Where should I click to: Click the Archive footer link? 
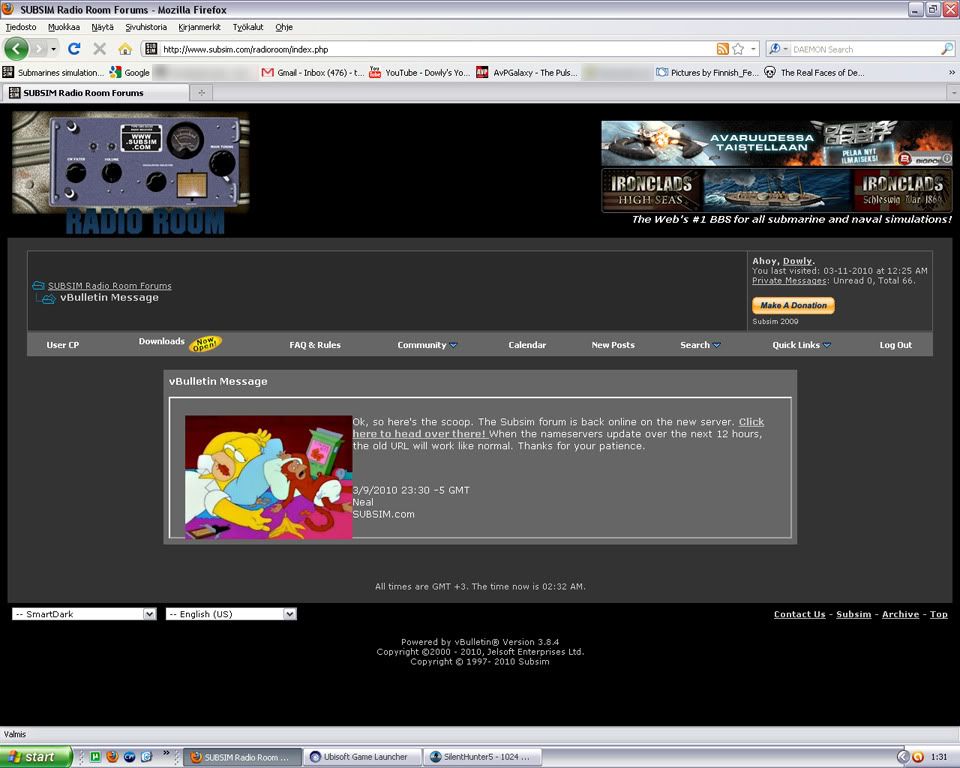(900, 614)
